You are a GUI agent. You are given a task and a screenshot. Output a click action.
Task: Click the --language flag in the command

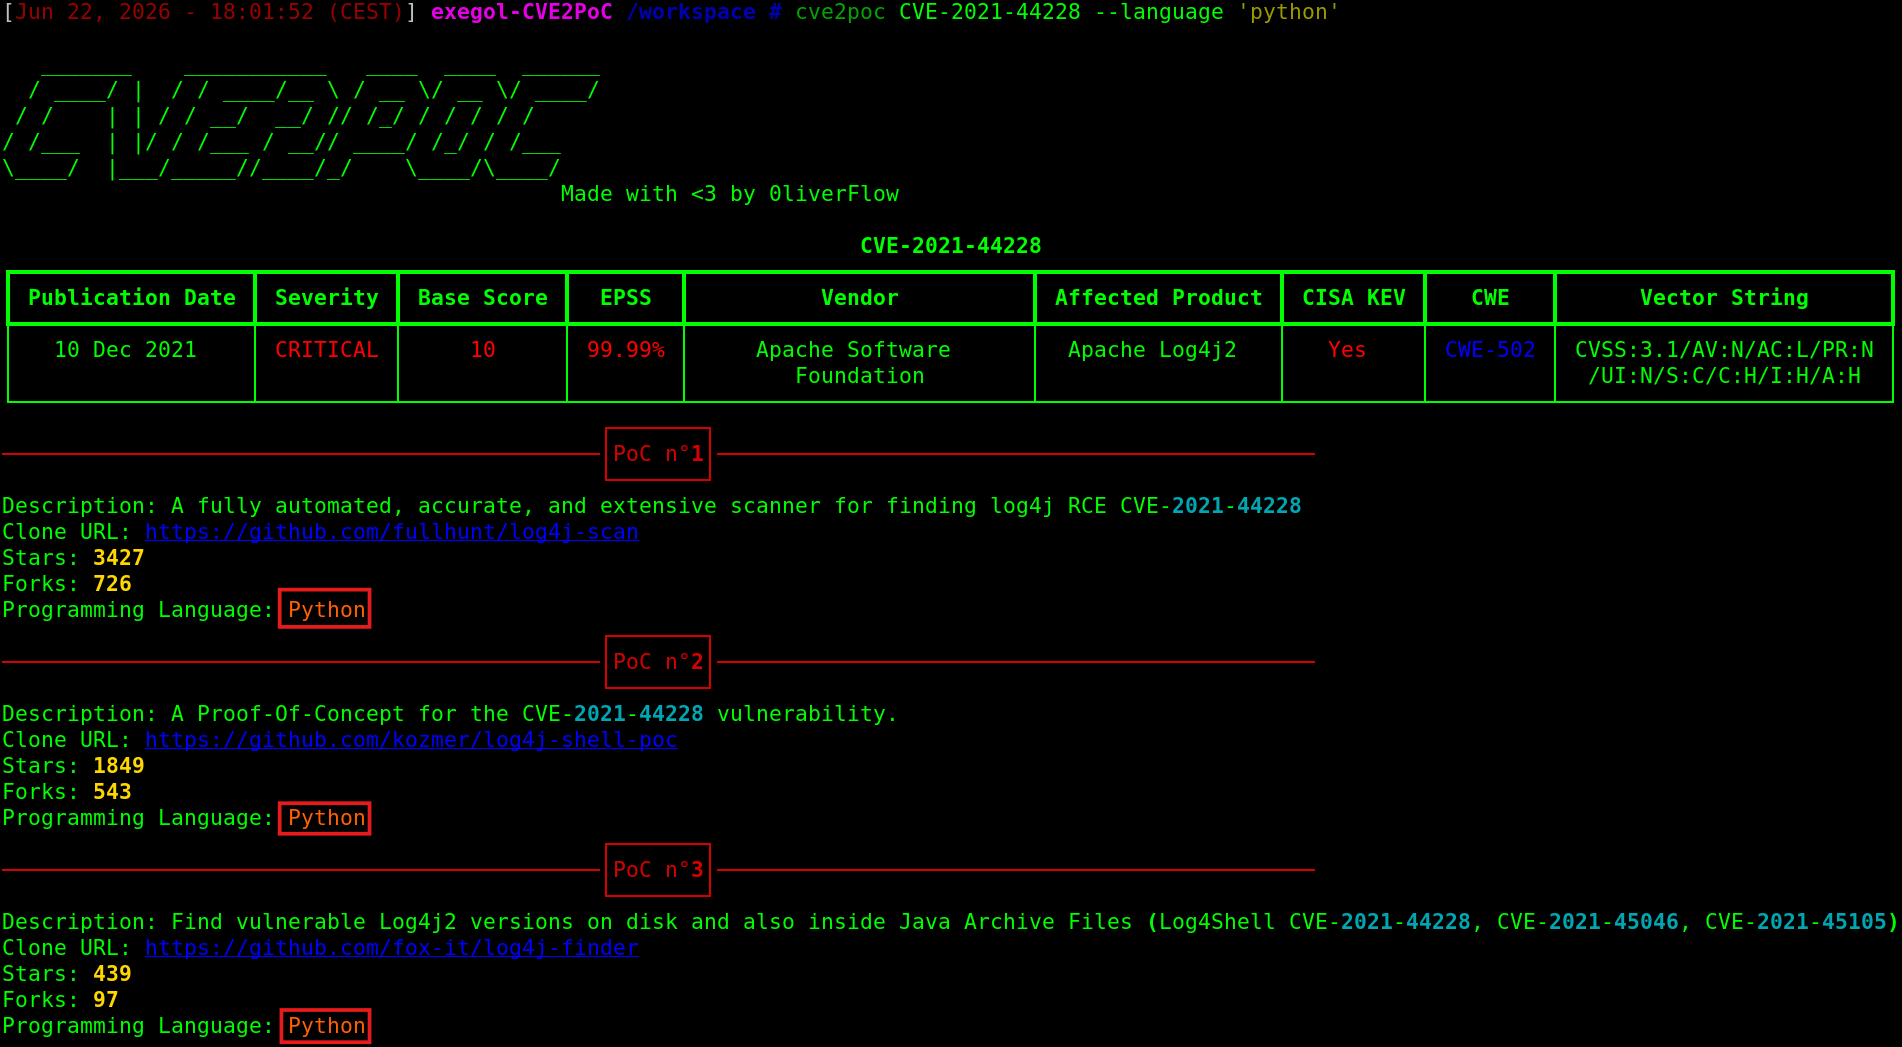coord(1158,13)
